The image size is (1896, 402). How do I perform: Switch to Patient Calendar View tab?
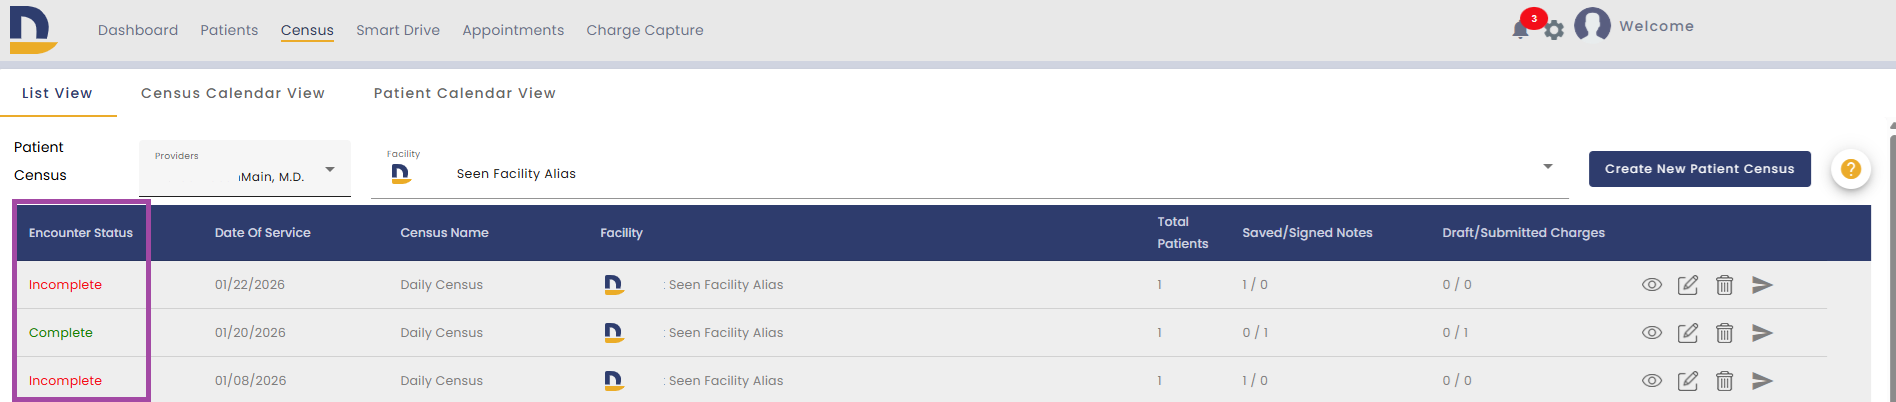coord(465,93)
